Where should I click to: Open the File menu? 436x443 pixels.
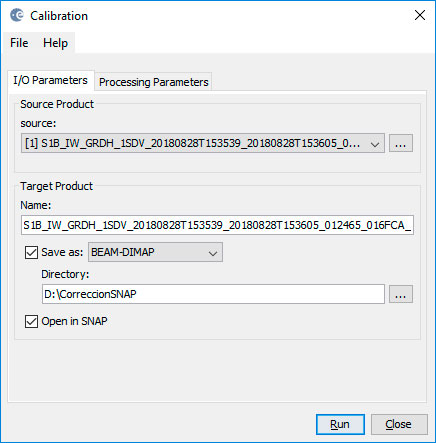[19, 43]
